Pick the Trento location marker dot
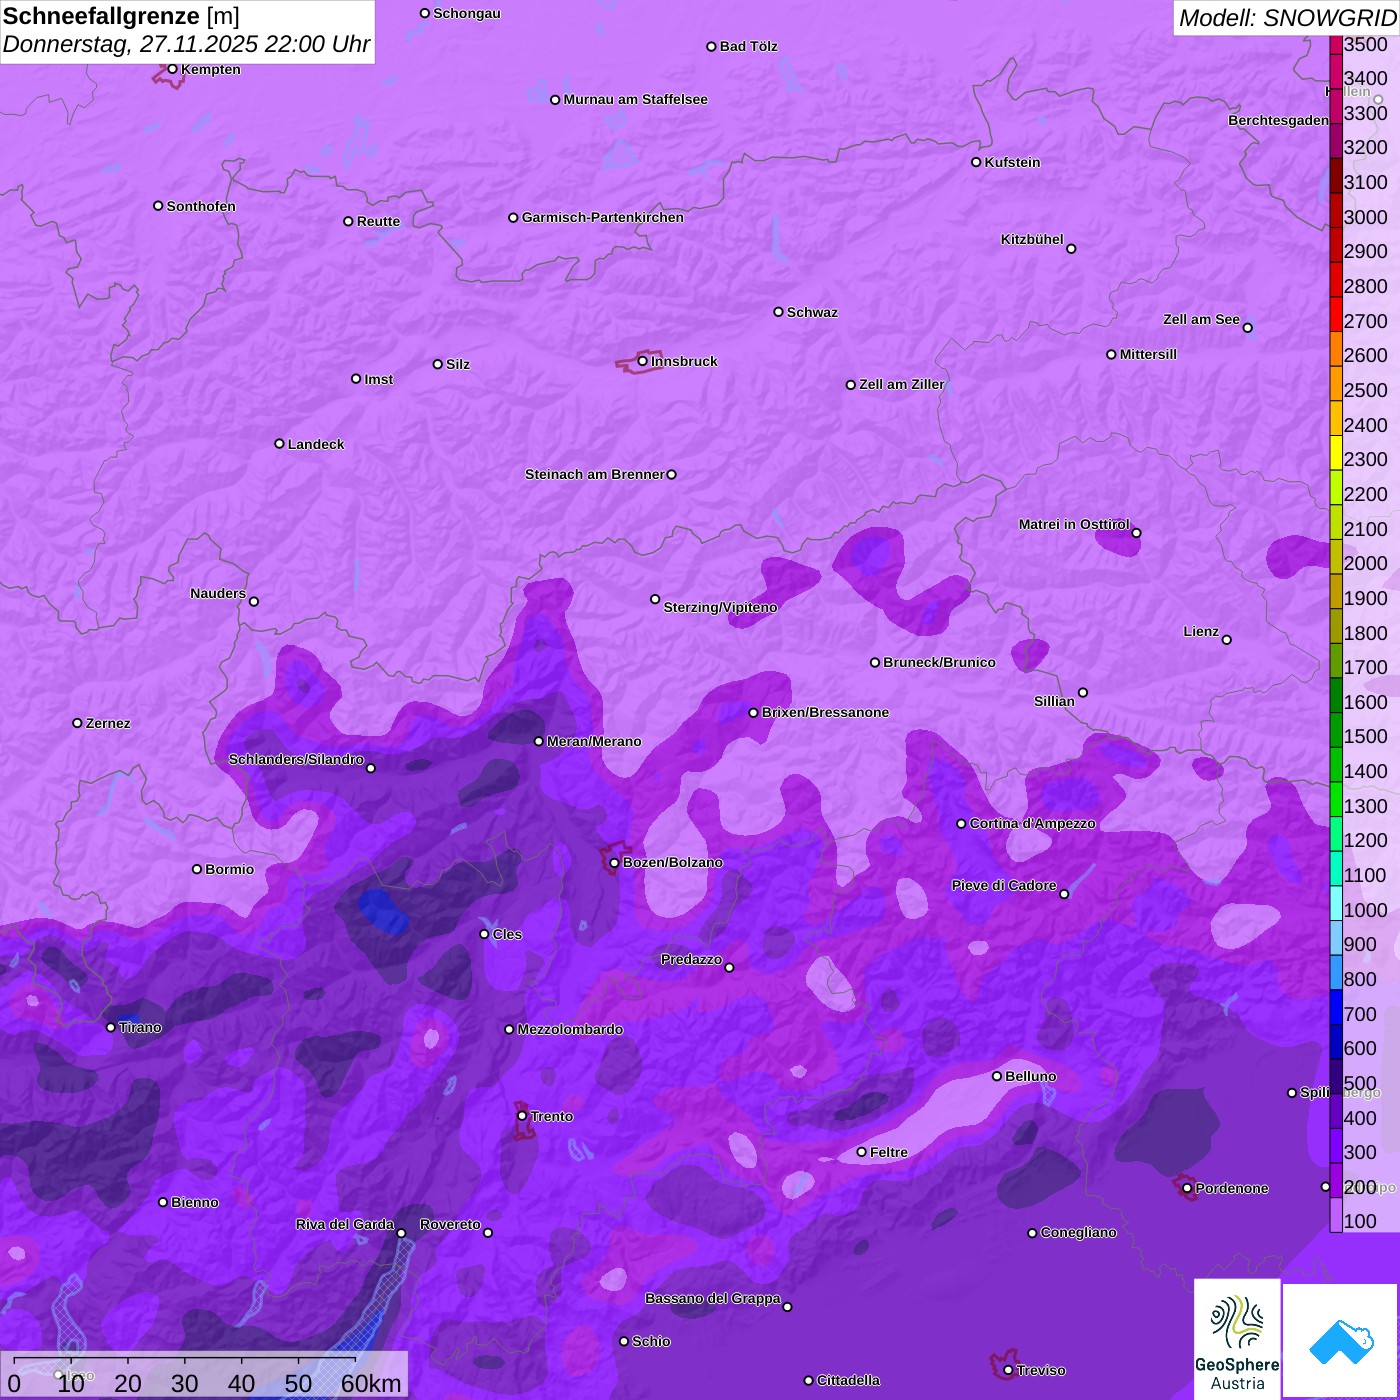The height and width of the screenshot is (1400, 1400). pos(522,1116)
